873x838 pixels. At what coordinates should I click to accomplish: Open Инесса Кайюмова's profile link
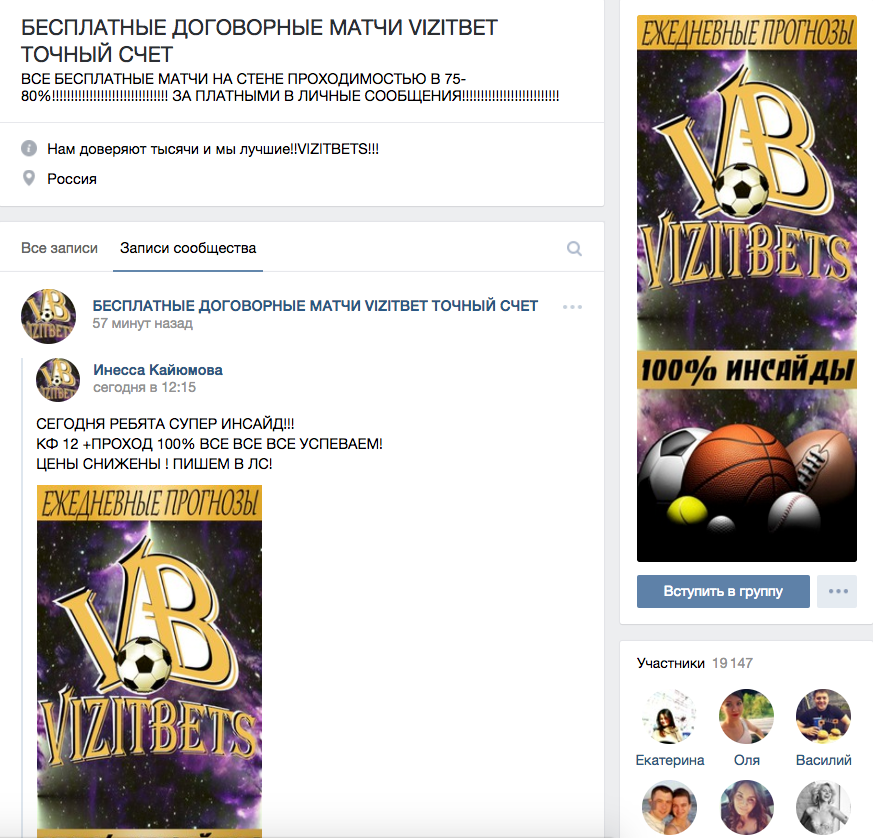coord(158,370)
